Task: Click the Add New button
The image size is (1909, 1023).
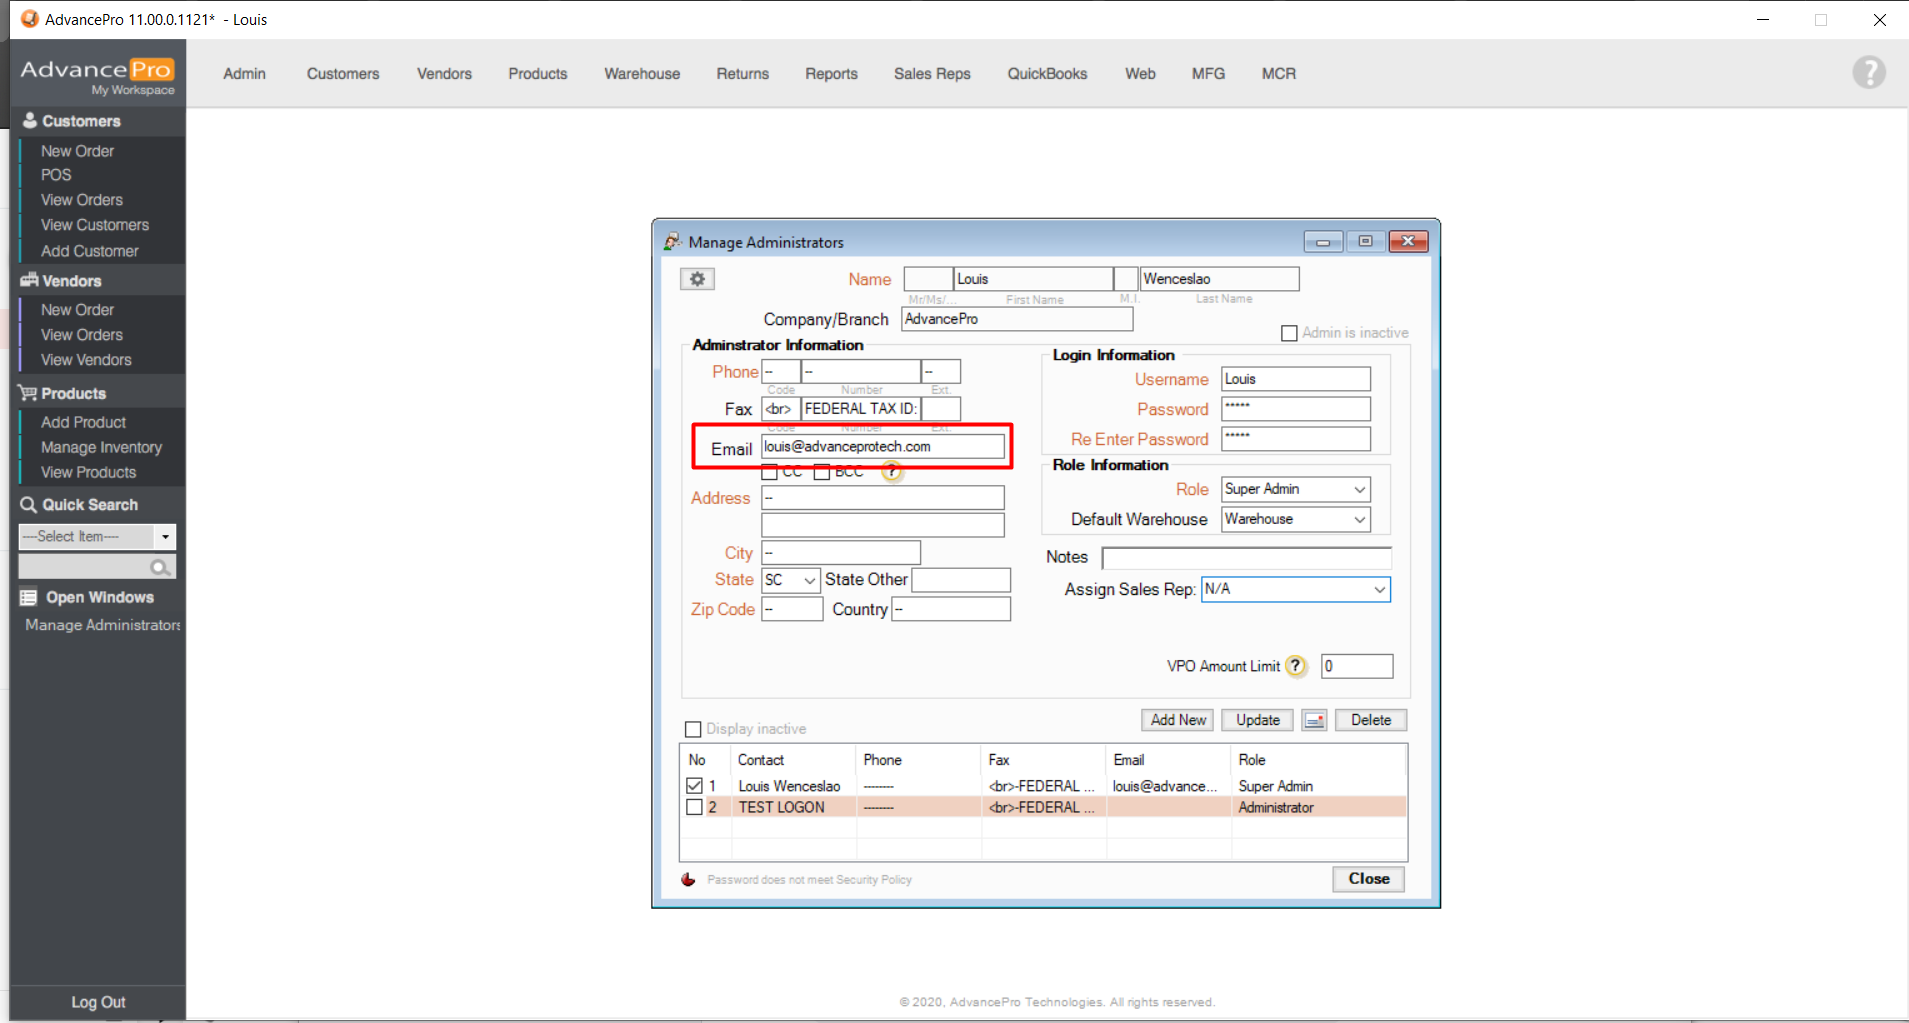Action: coord(1177,720)
